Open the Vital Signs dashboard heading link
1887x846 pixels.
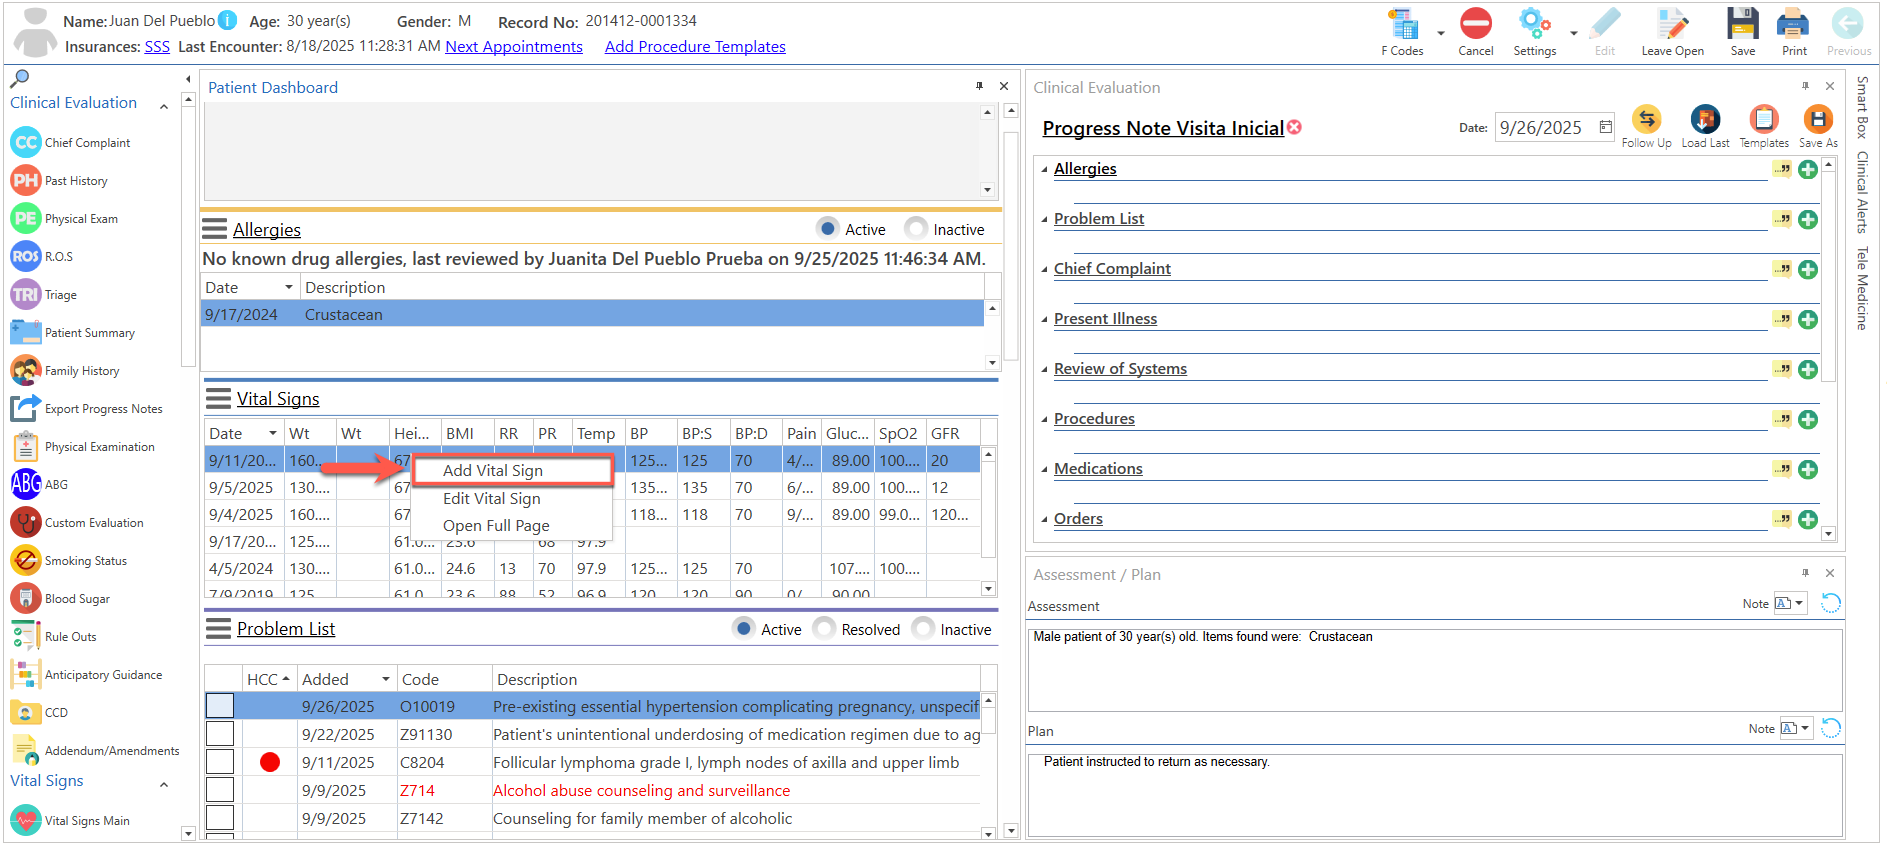(x=278, y=399)
